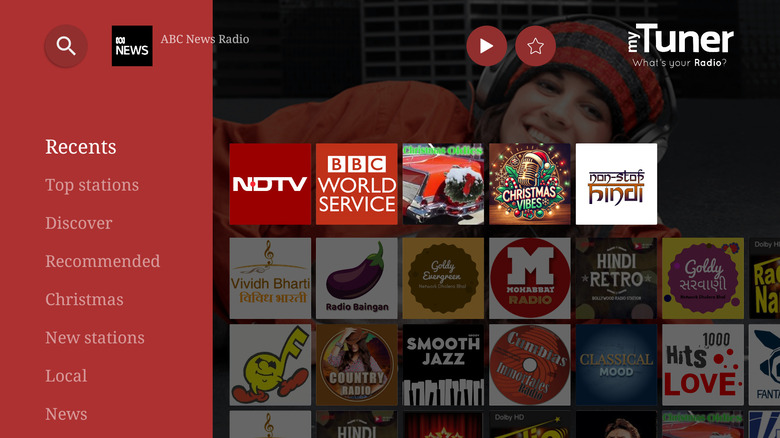
Task: Tune to Smooth Jazz station
Action: pos(443,365)
